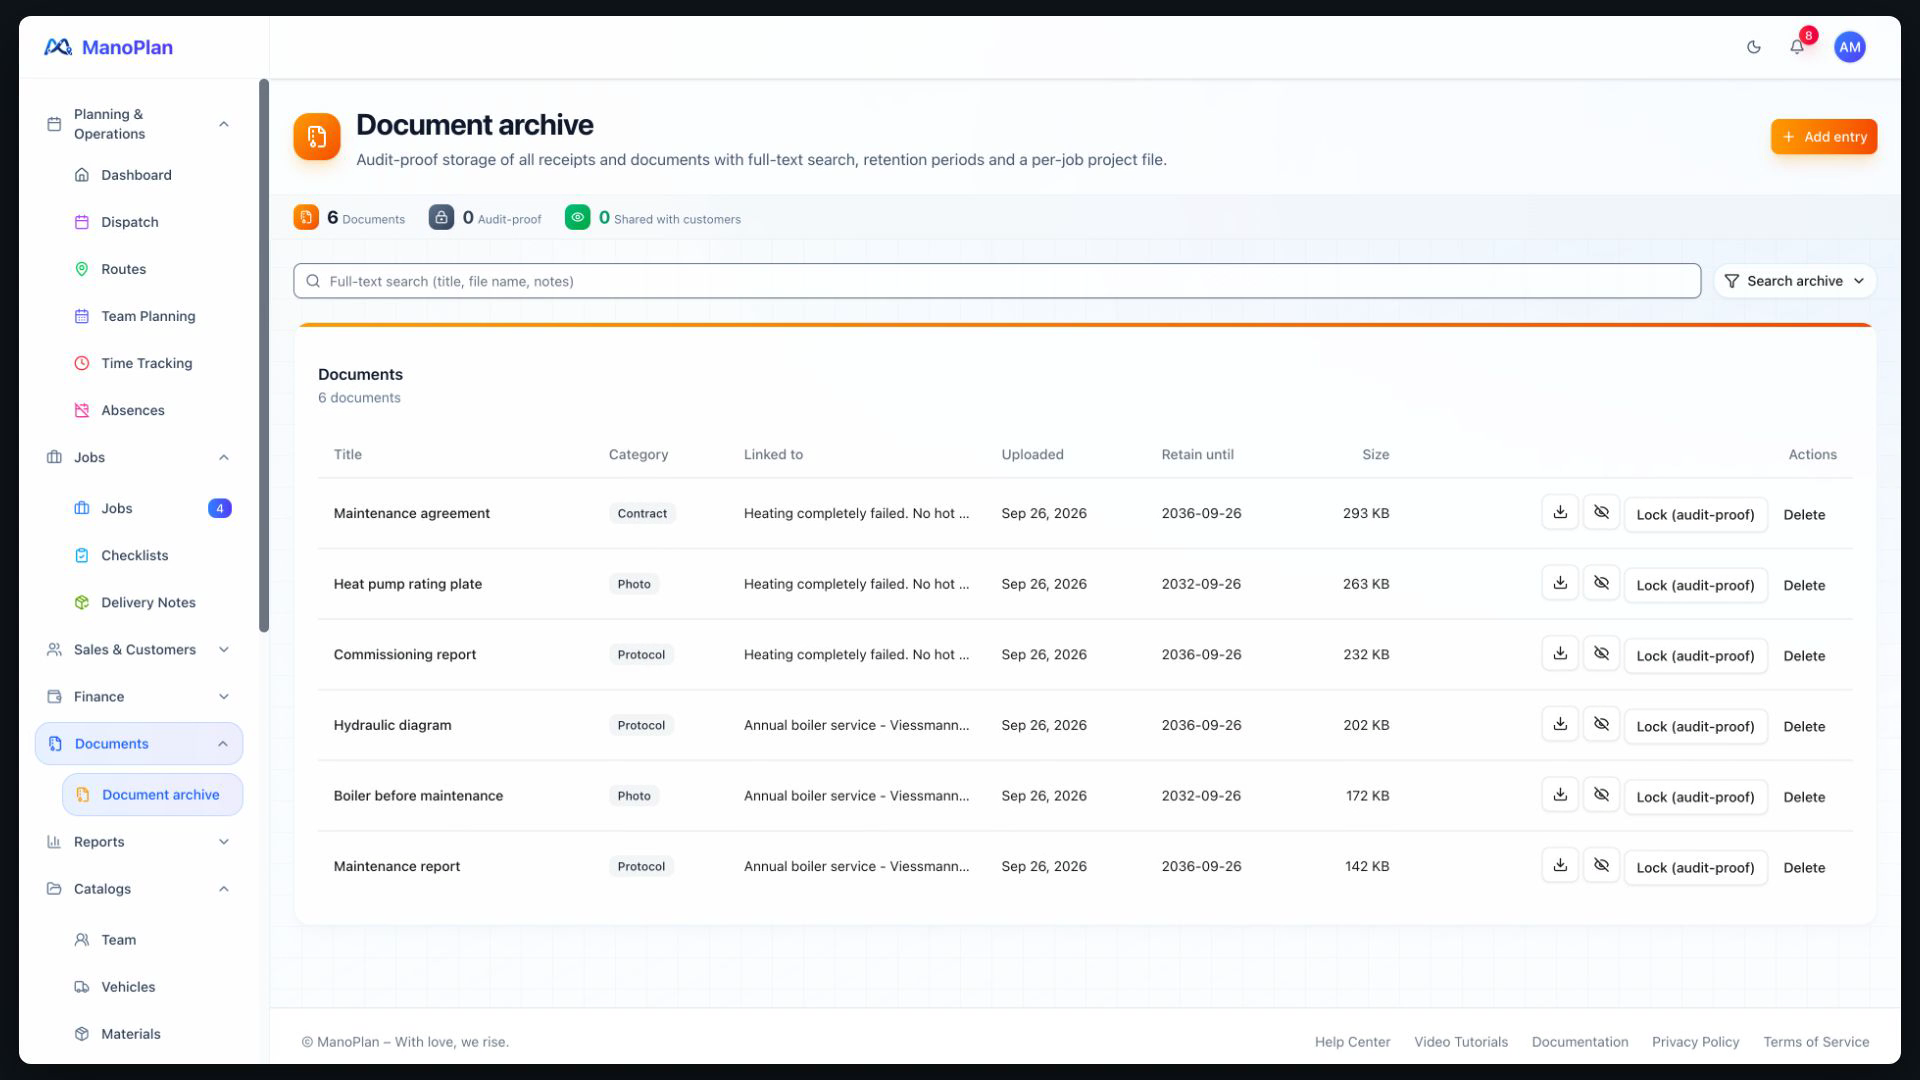Open the Search archive filter dropdown
The height and width of the screenshot is (1080, 1920).
tap(1794, 281)
